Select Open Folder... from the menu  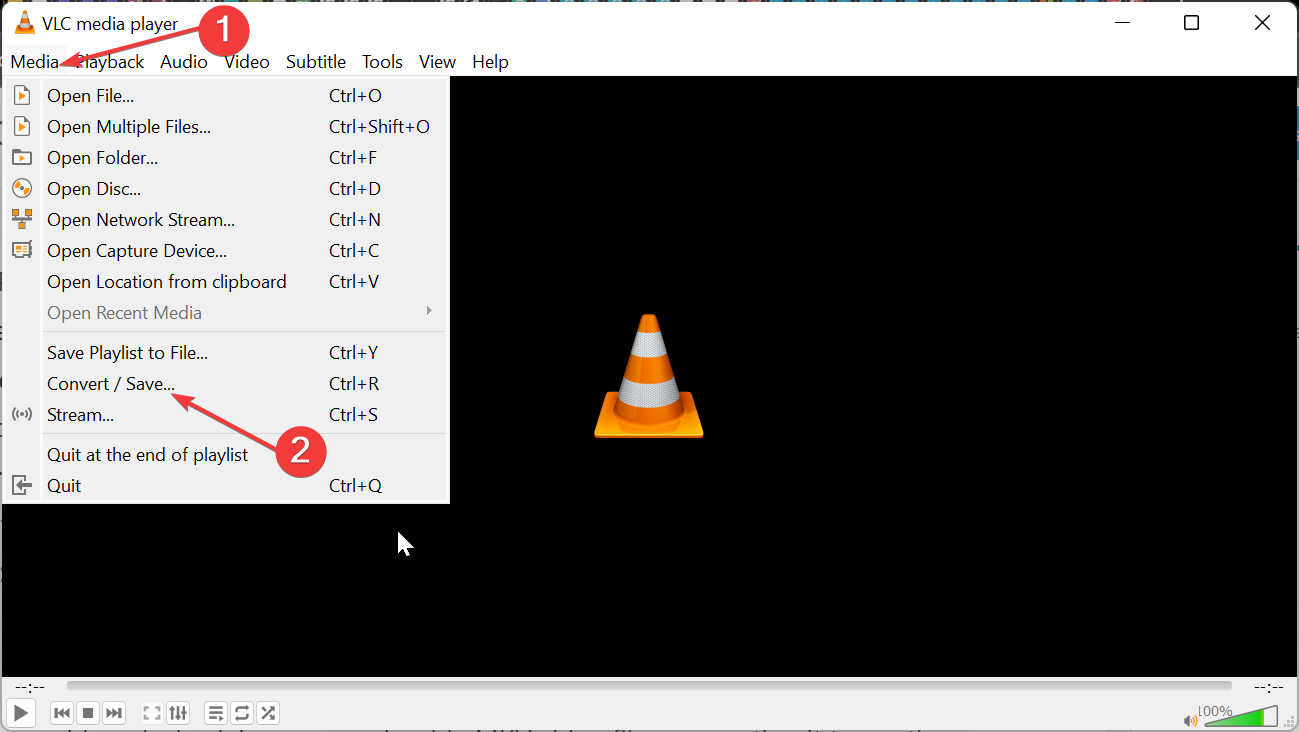click(x=226, y=158)
